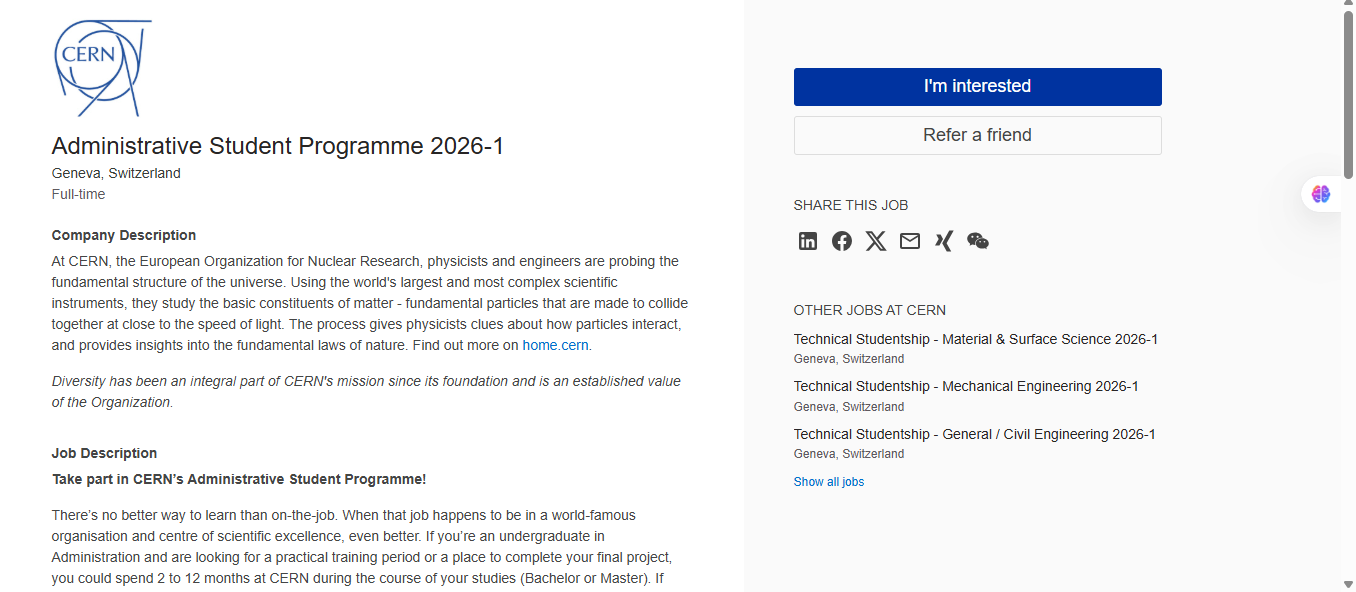Share job on X (Twitter)
1356x592 pixels.
tap(876, 241)
